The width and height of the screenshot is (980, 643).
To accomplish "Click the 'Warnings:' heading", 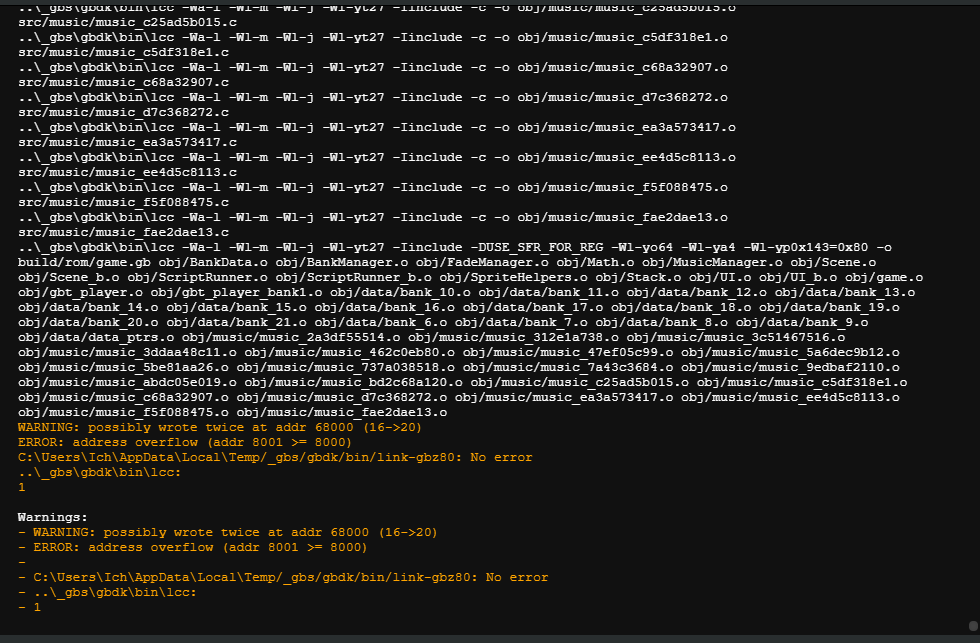I will click(x=53, y=517).
